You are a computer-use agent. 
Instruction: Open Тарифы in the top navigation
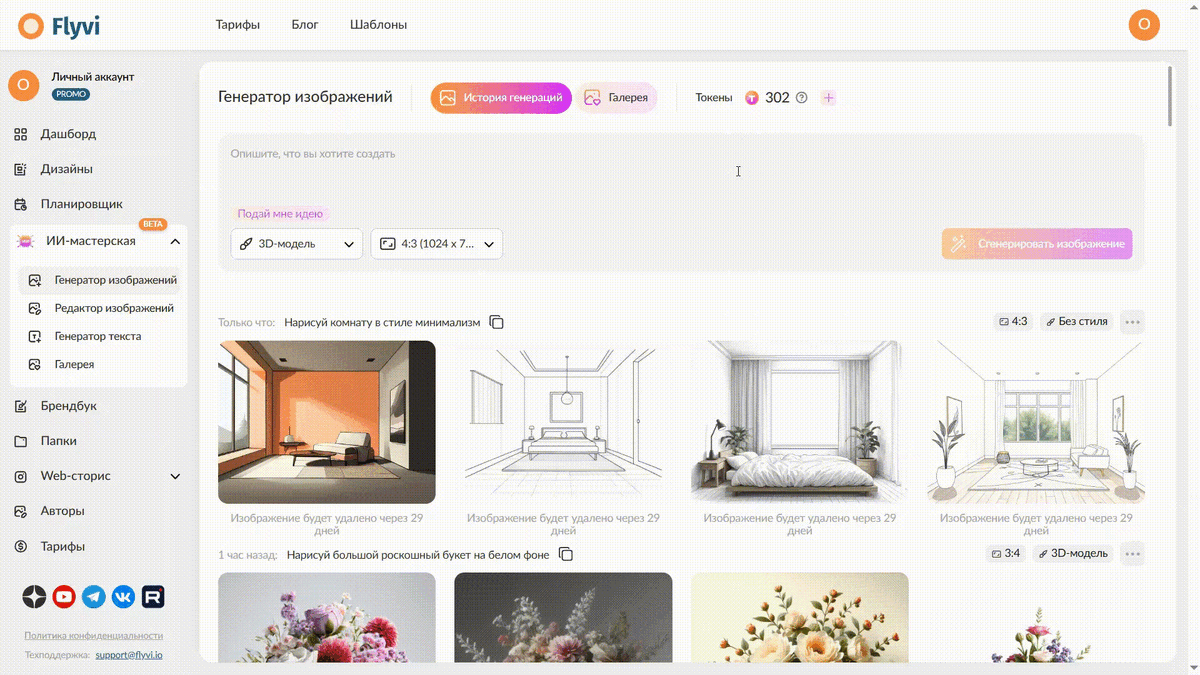tap(238, 25)
